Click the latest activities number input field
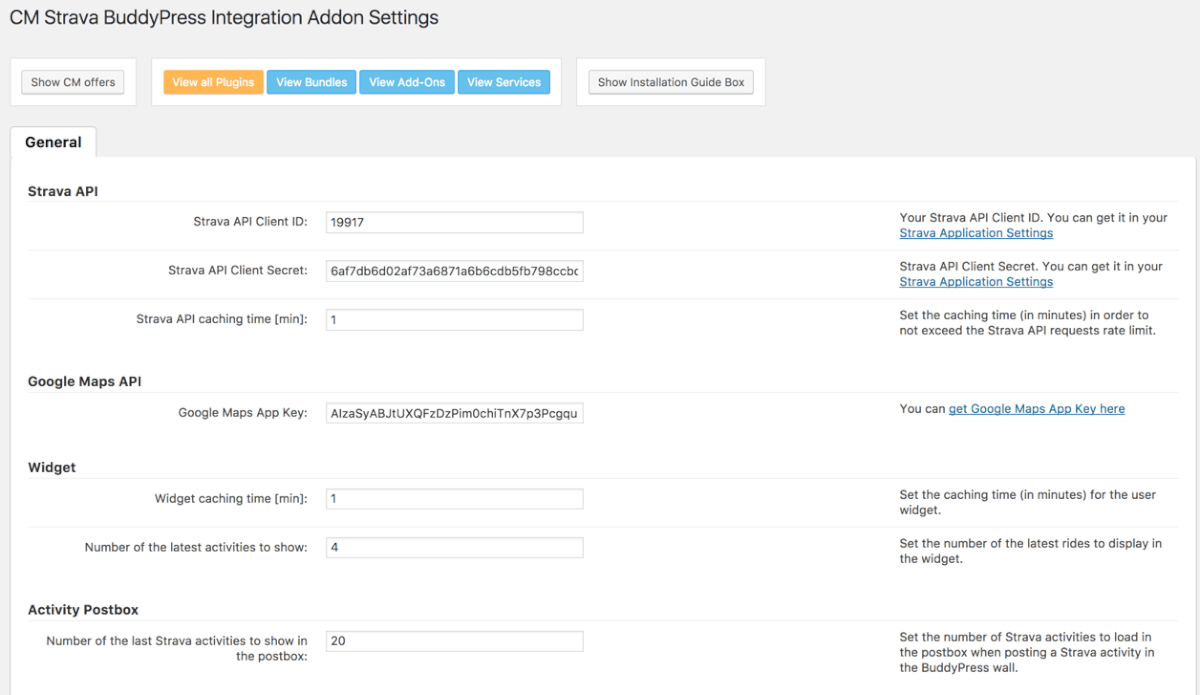 pyautogui.click(x=454, y=547)
